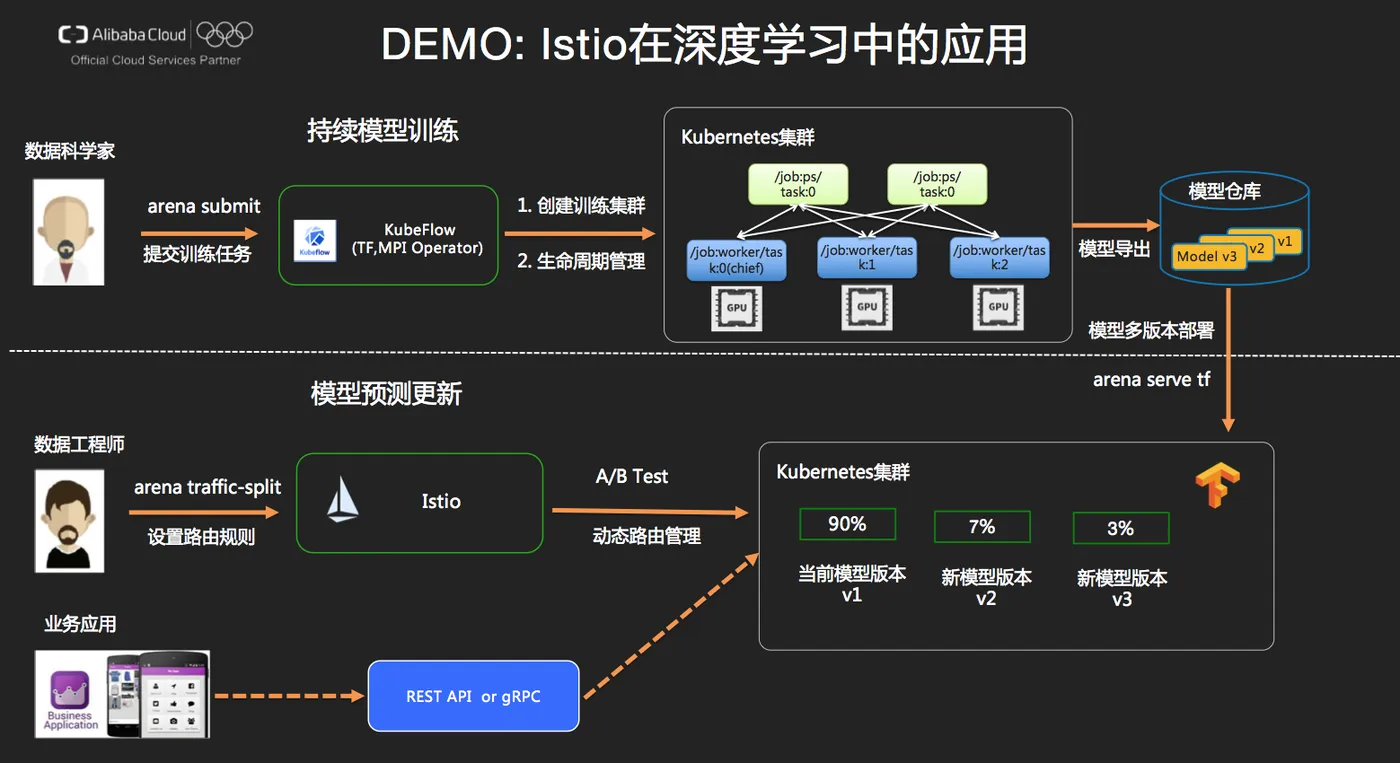The image size is (1400, 763).
Task: Click the 动态路由管理 label
Action: (647, 536)
